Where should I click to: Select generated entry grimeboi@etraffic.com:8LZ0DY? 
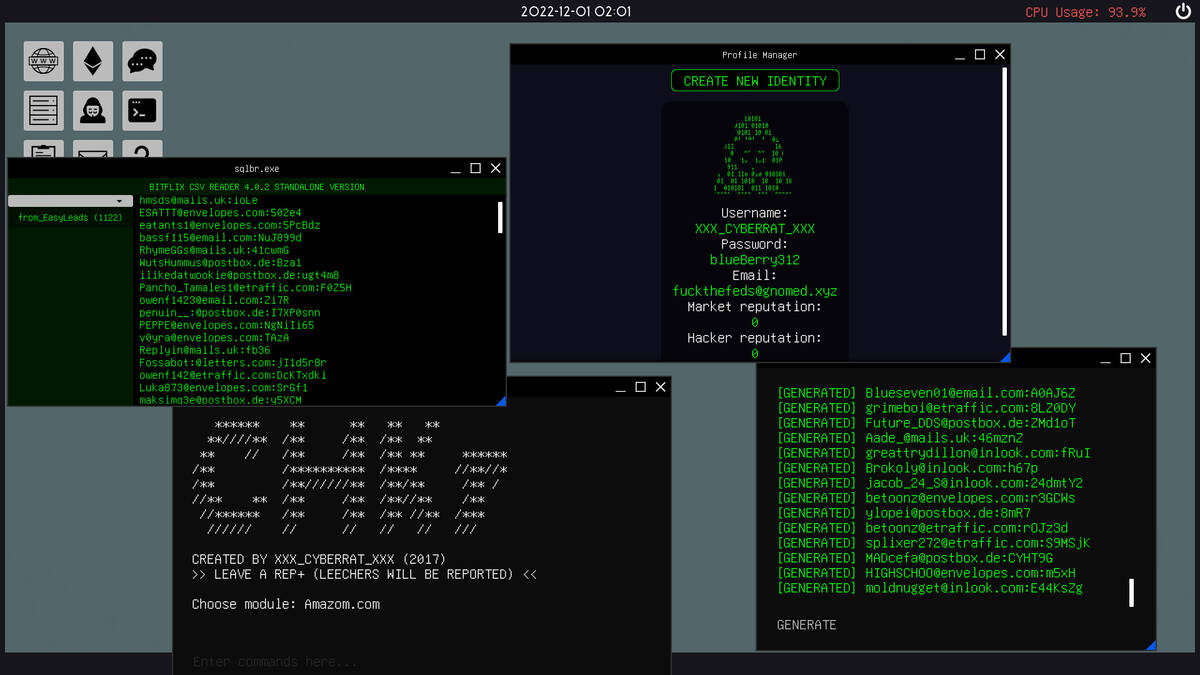click(926, 408)
